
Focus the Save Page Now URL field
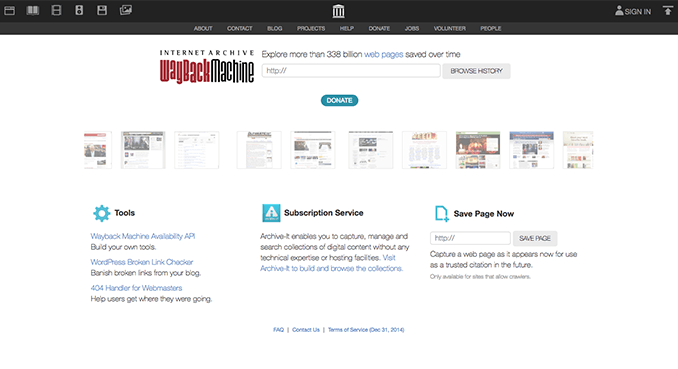point(470,238)
